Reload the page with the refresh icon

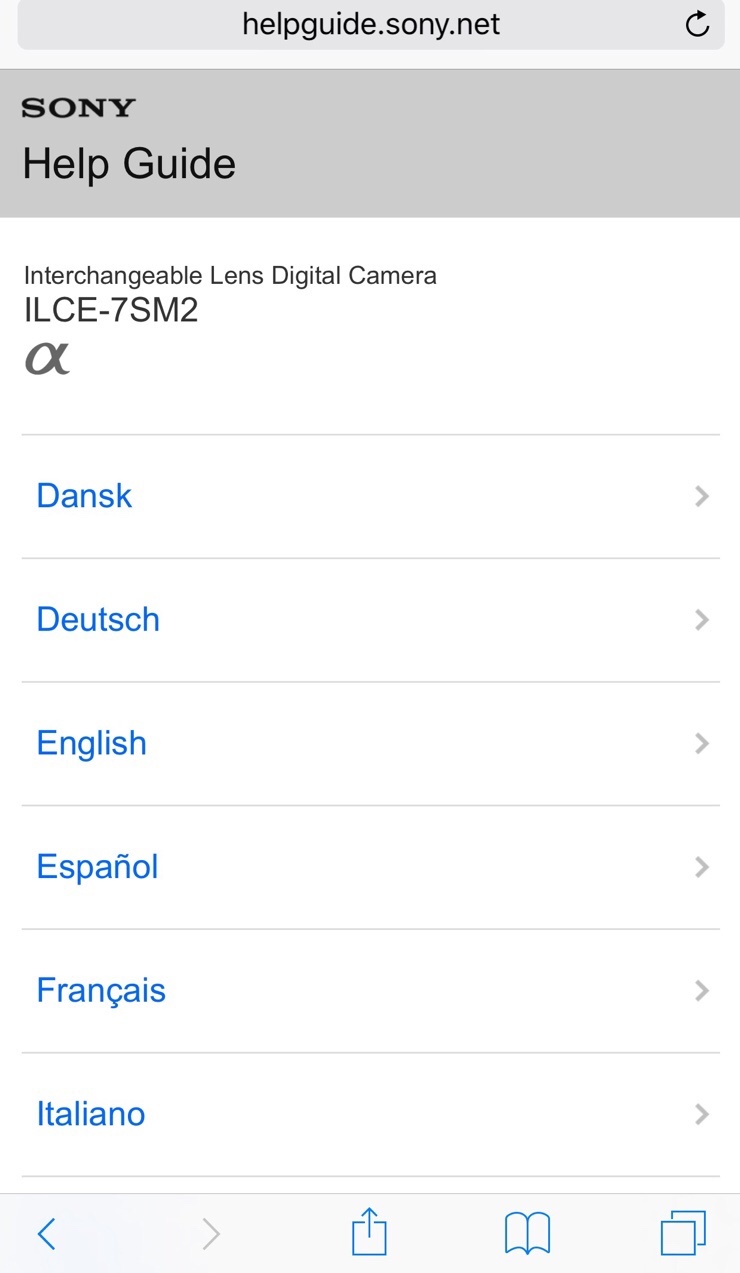tap(697, 25)
